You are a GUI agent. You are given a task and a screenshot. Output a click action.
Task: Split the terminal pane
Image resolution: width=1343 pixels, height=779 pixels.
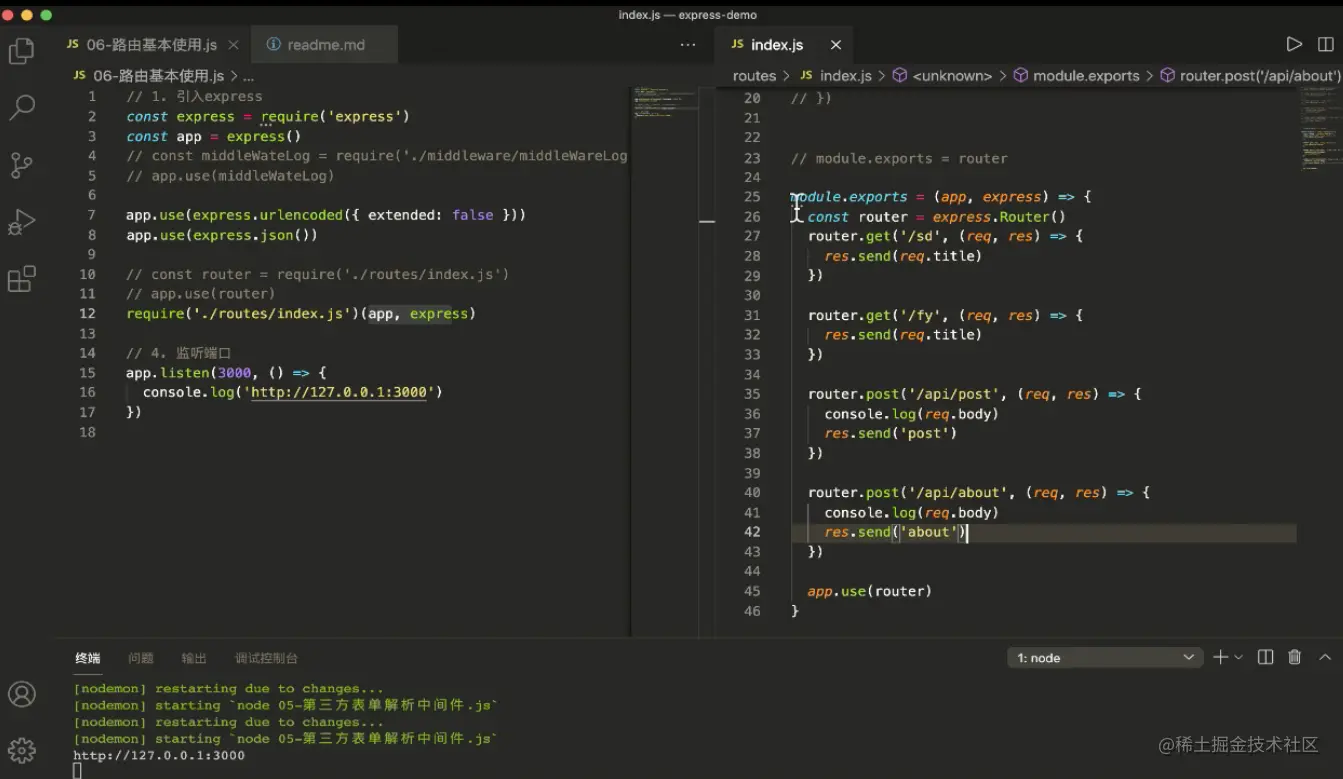[x=1265, y=657]
